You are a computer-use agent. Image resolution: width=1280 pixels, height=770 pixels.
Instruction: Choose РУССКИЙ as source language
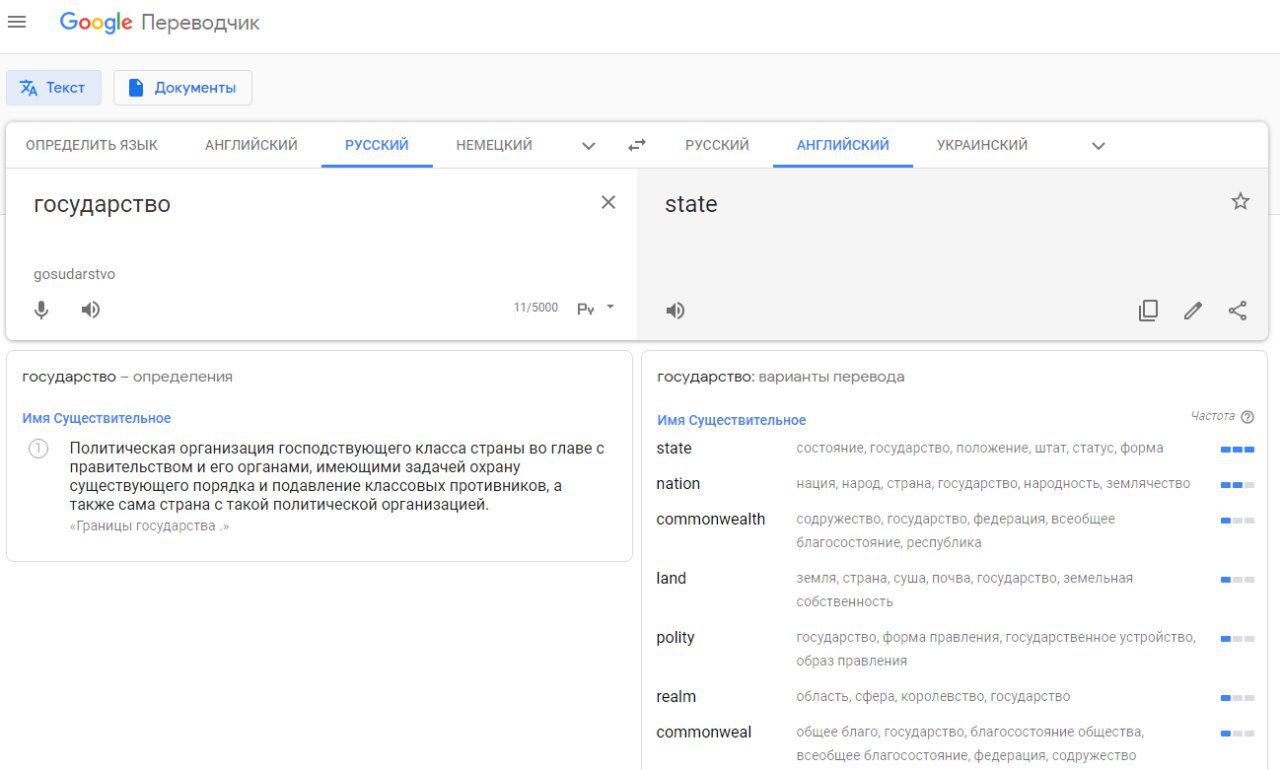click(377, 145)
